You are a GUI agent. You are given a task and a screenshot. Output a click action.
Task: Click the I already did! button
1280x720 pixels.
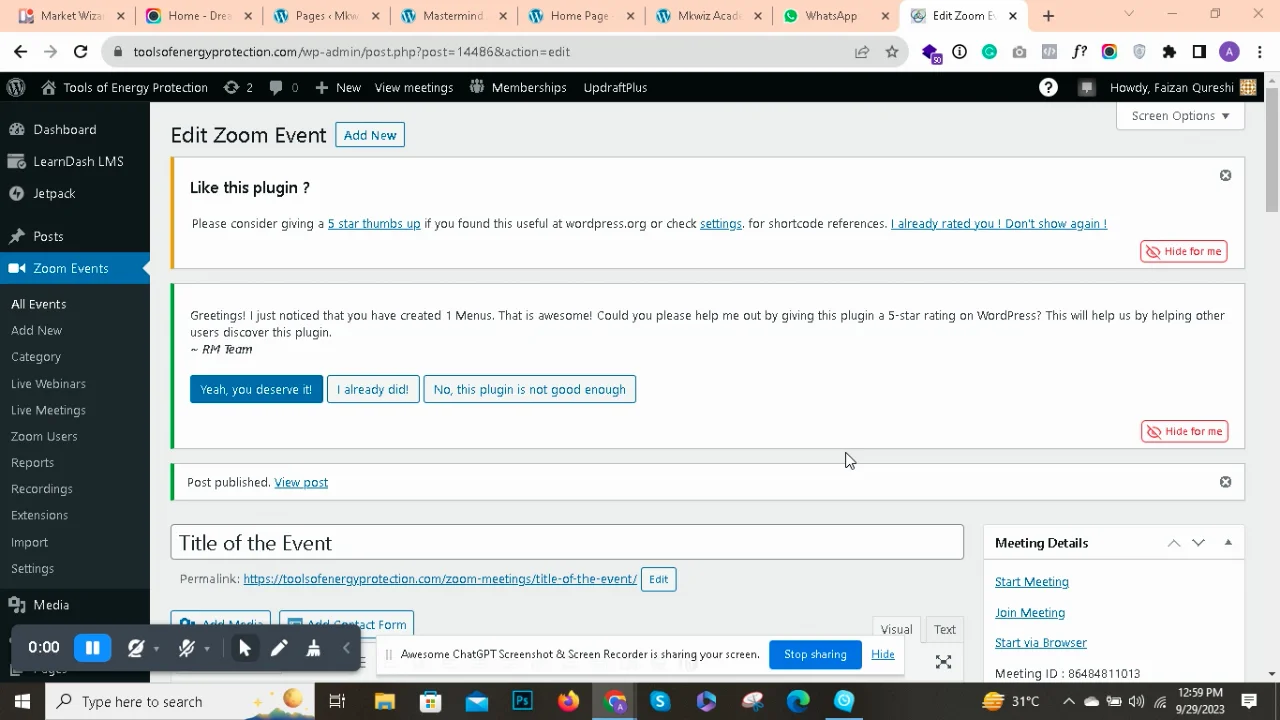point(373,389)
